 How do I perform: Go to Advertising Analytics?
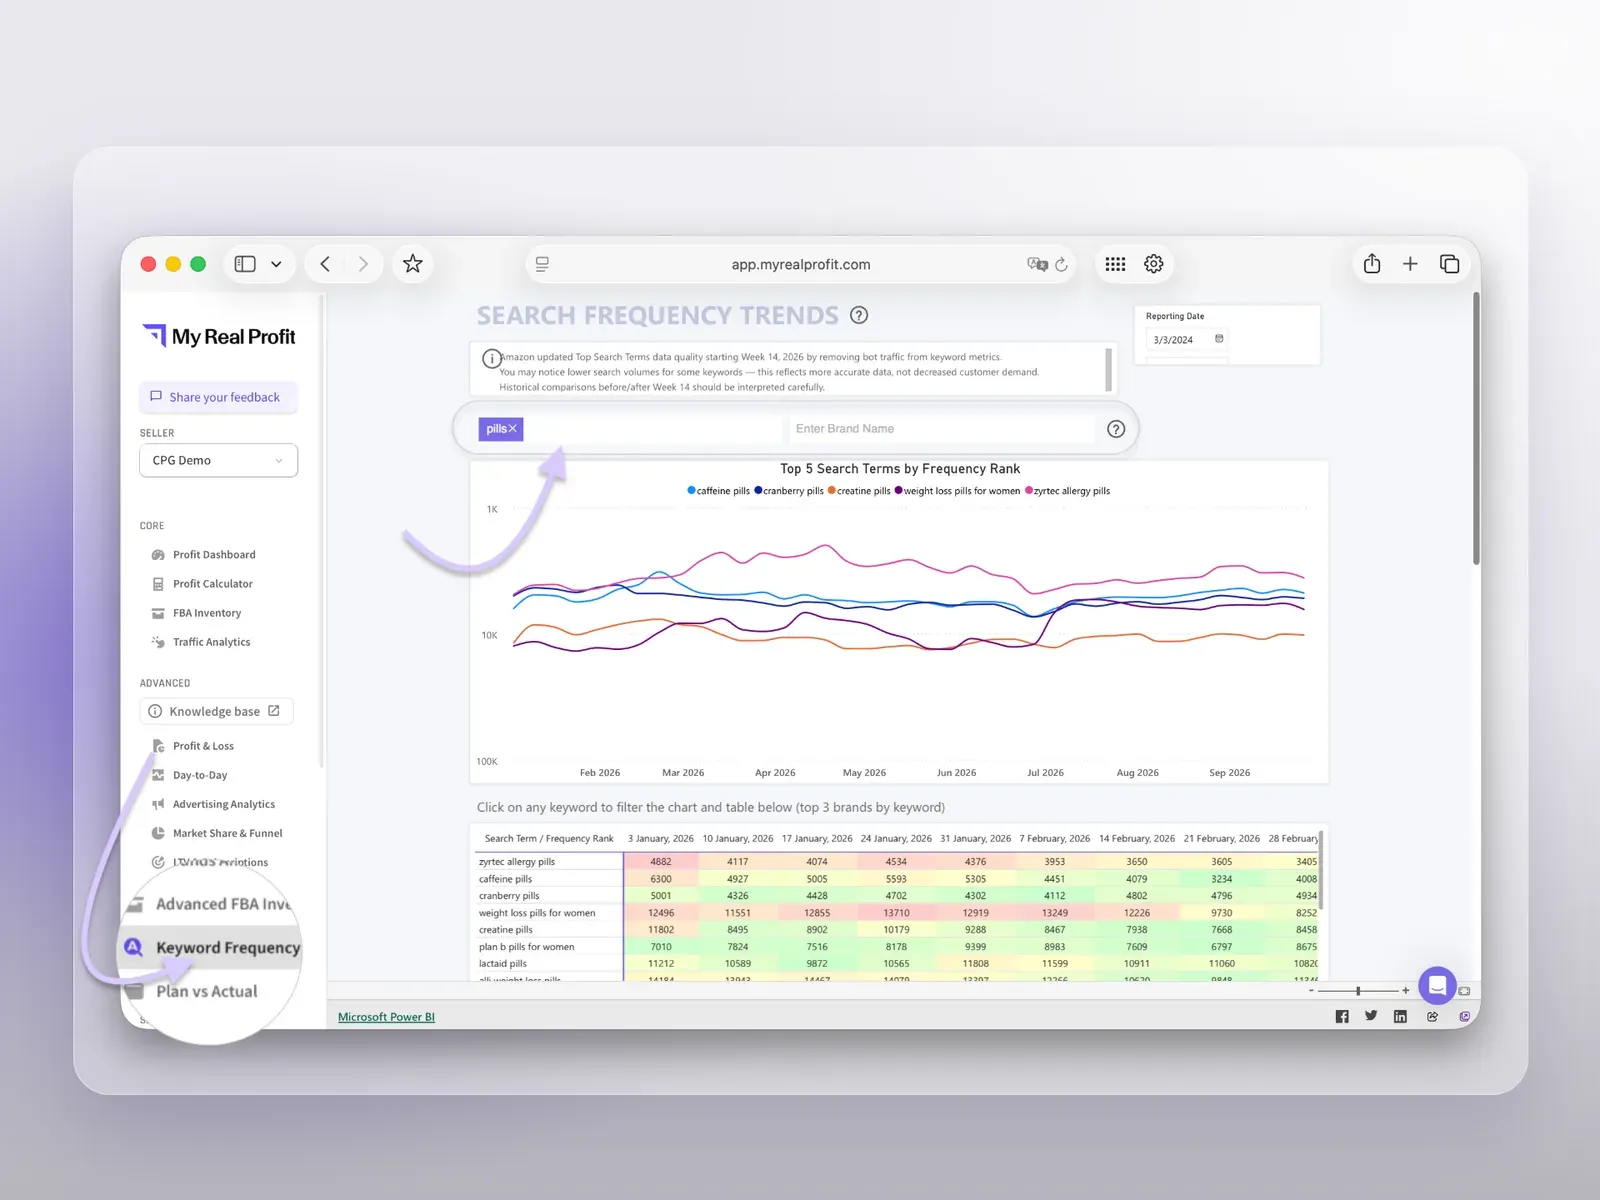coord(223,804)
